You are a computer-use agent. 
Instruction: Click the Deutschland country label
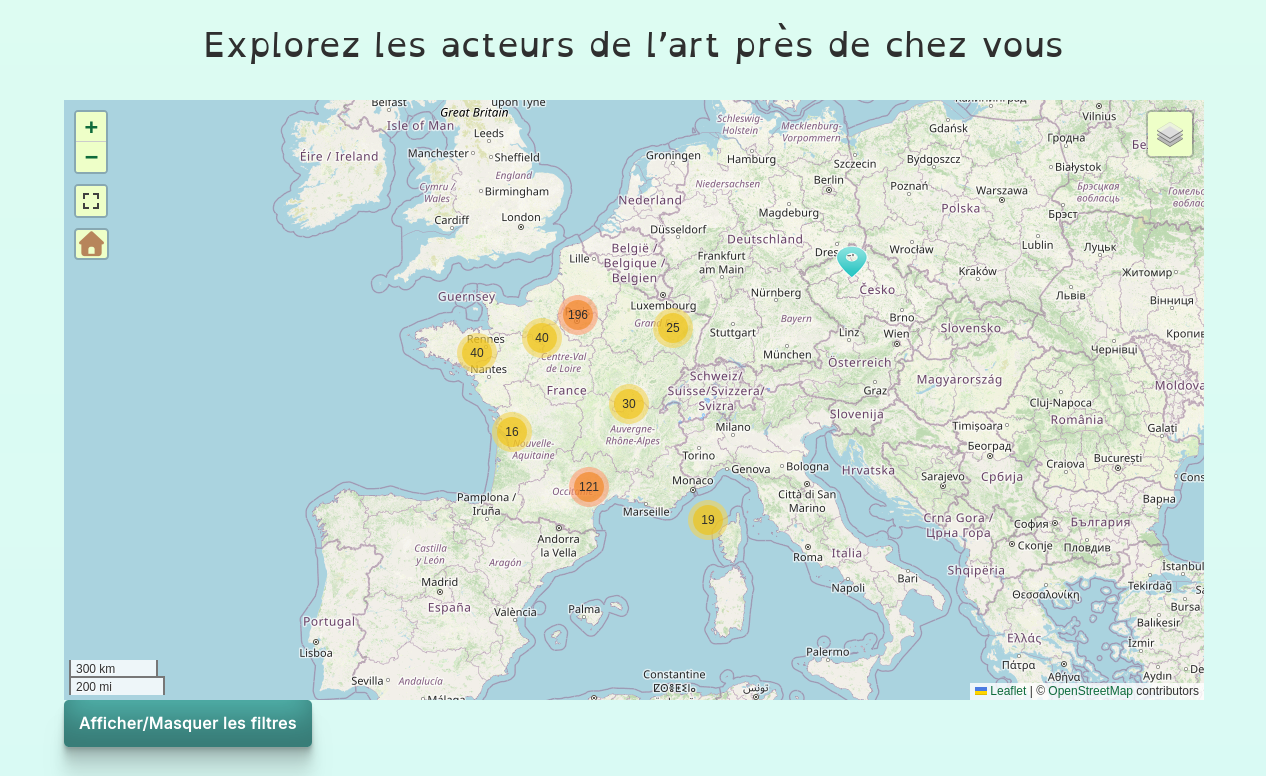(765, 239)
